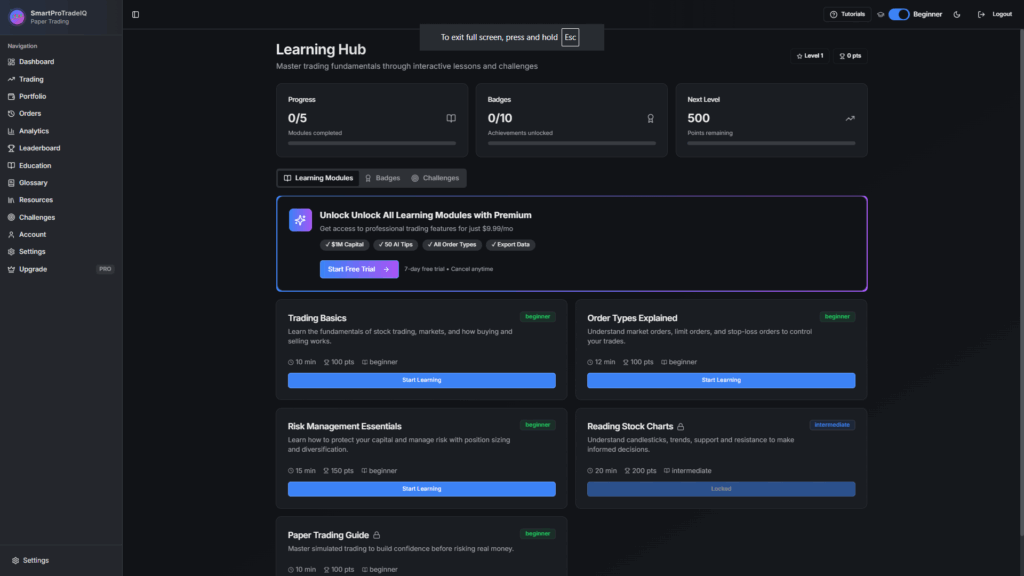Image resolution: width=1024 pixels, height=576 pixels.
Task: Open Leaderboard in the sidebar navigation
Action: pos(39,148)
